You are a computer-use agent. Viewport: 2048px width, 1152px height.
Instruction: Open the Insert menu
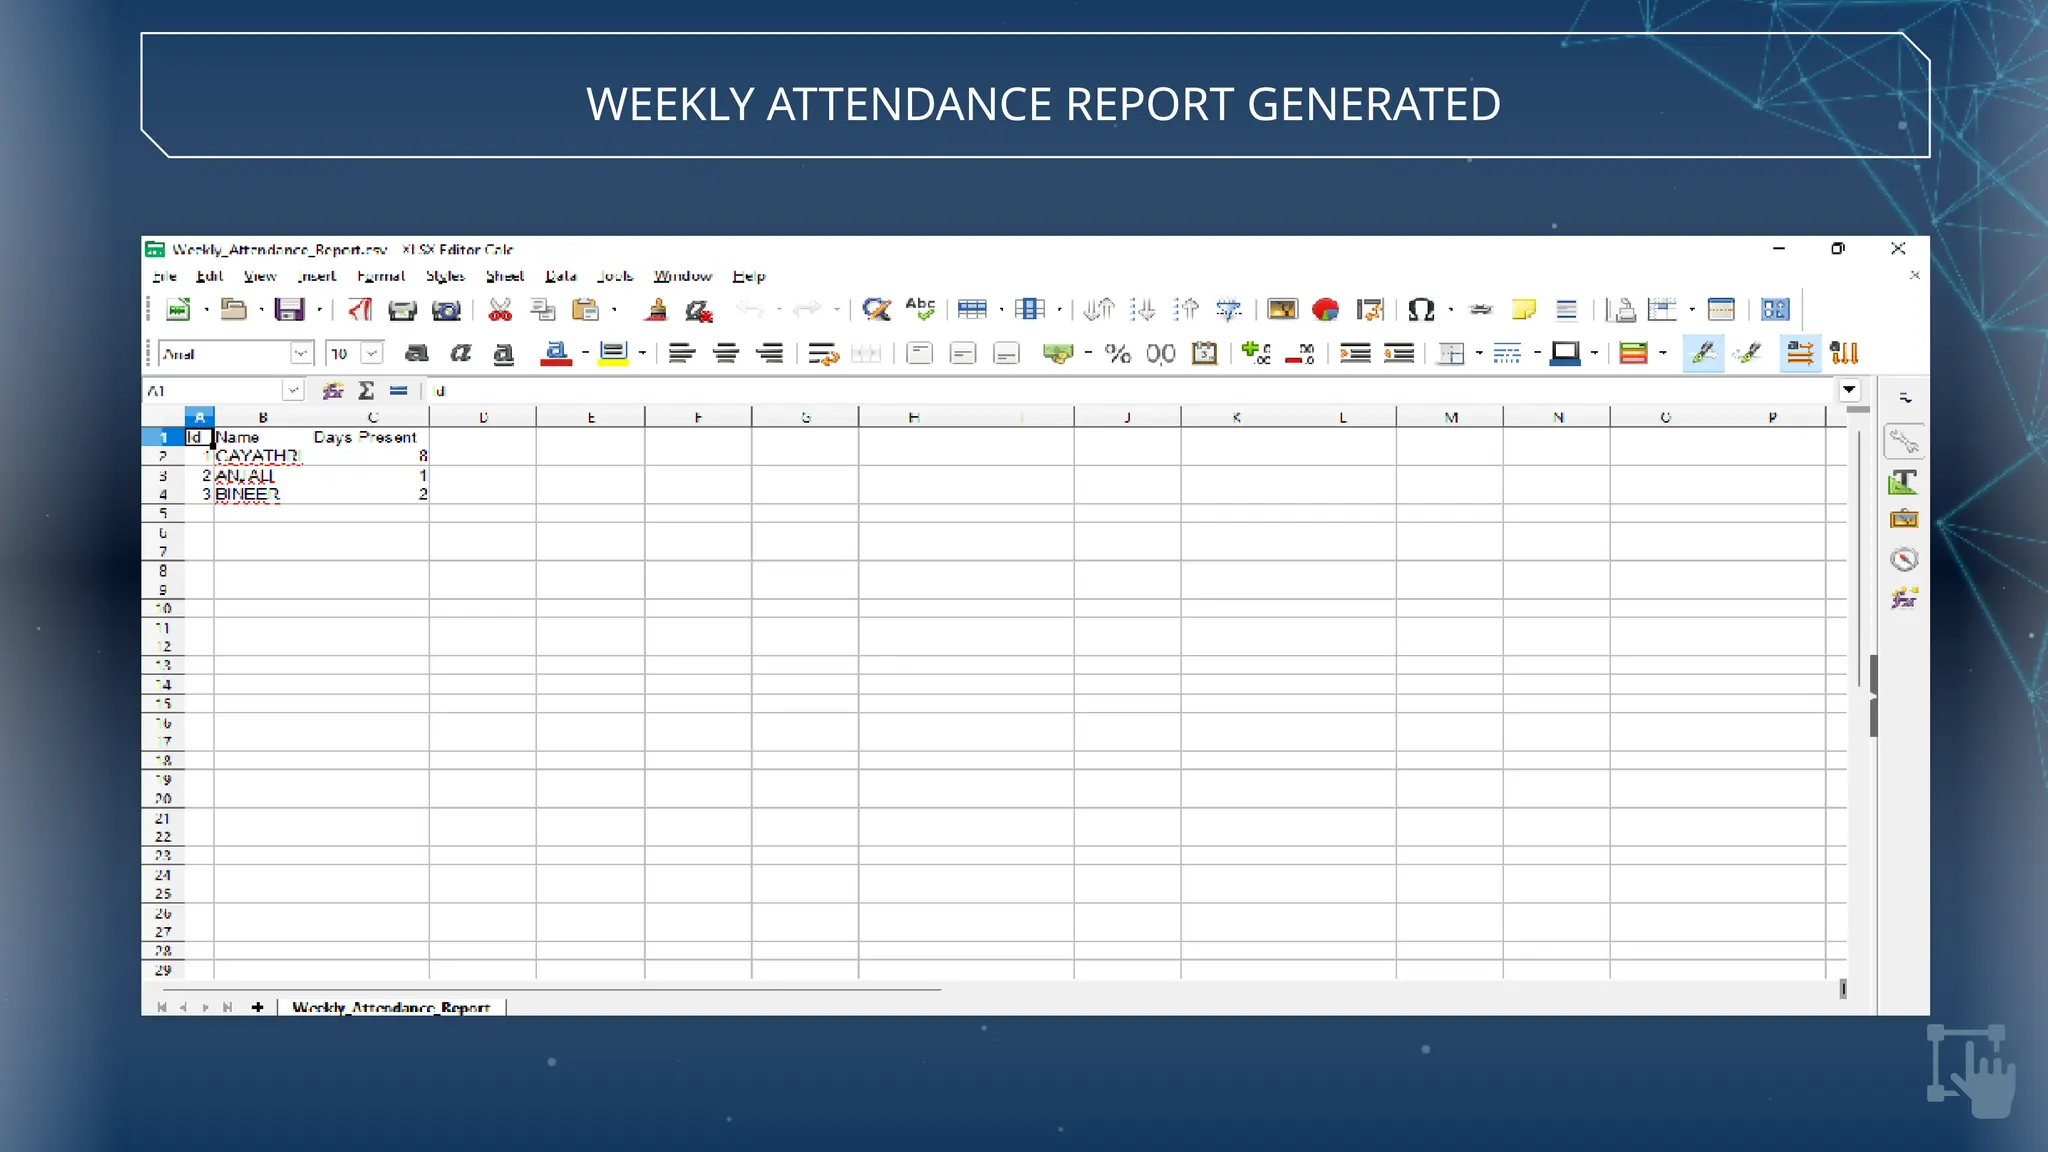(x=316, y=277)
